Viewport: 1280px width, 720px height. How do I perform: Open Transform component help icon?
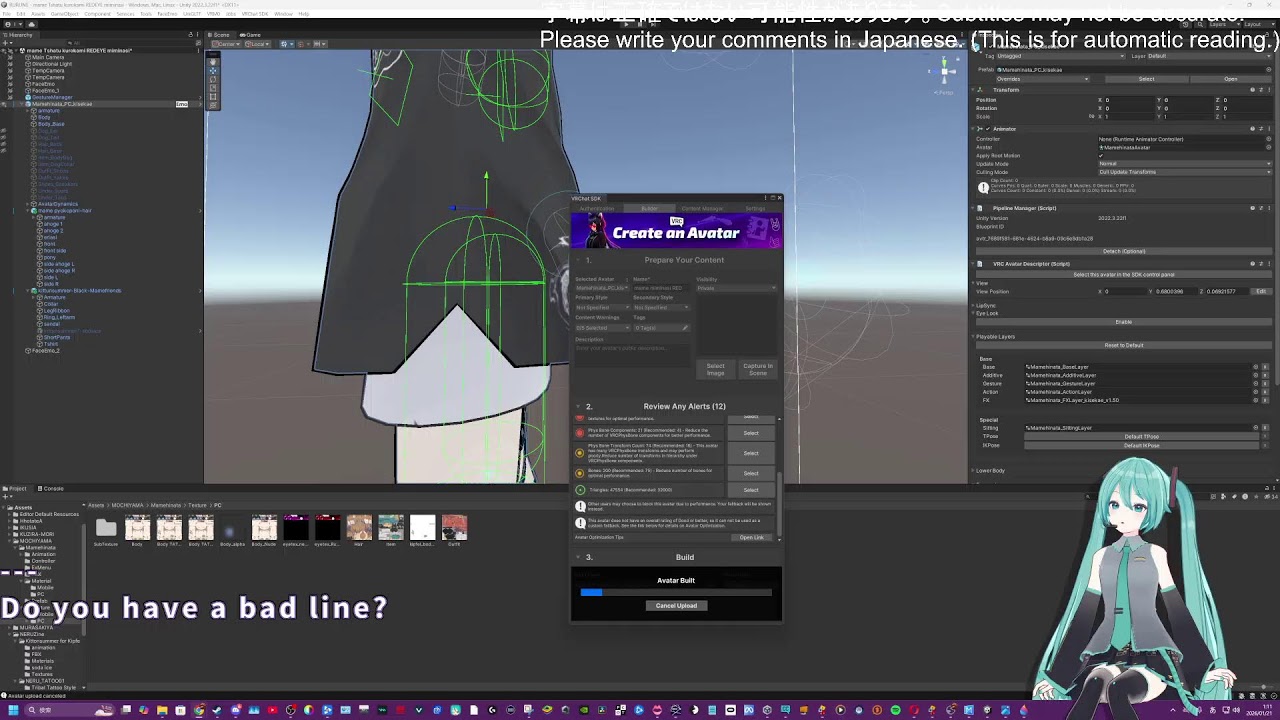[1252, 90]
